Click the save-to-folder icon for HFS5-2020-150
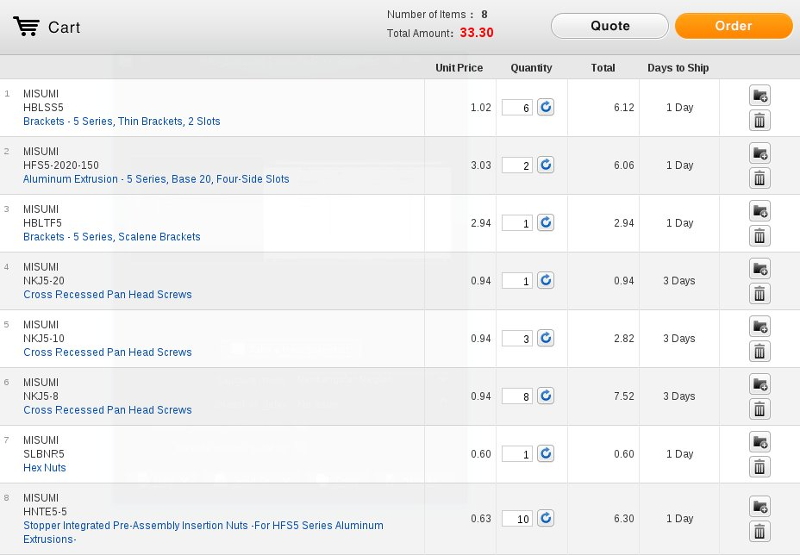The width and height of the screenshot is (800, 555). [759, 153]
